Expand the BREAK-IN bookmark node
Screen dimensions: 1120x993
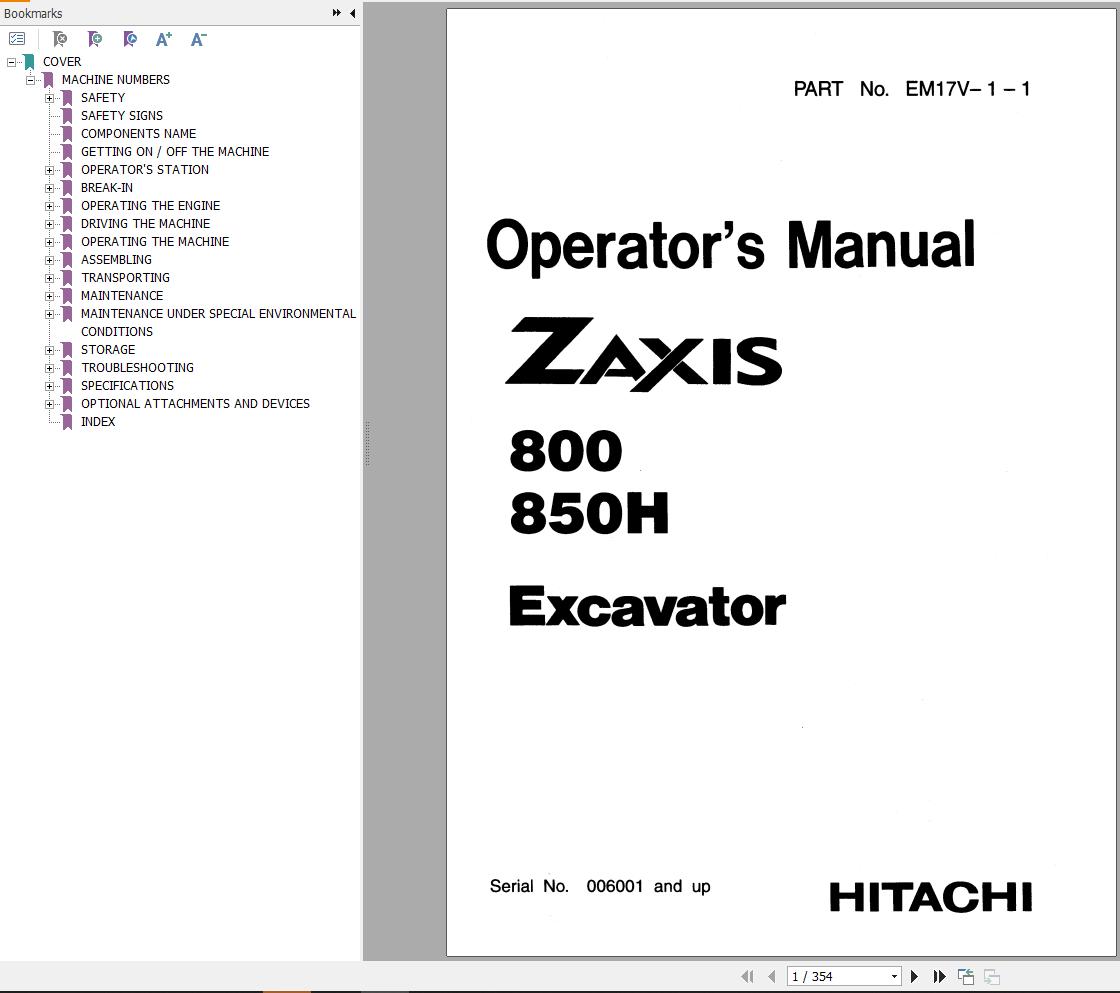coord(49,188)
